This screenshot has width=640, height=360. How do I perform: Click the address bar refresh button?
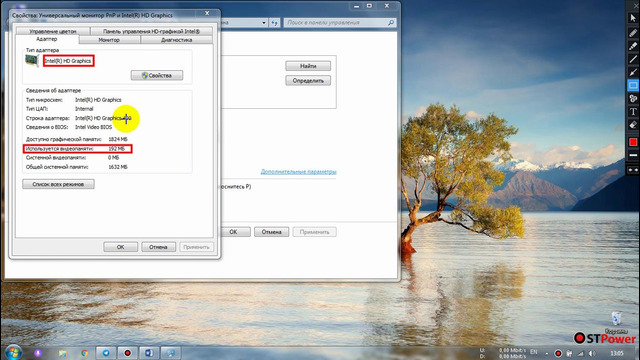[x=274, y=23]
